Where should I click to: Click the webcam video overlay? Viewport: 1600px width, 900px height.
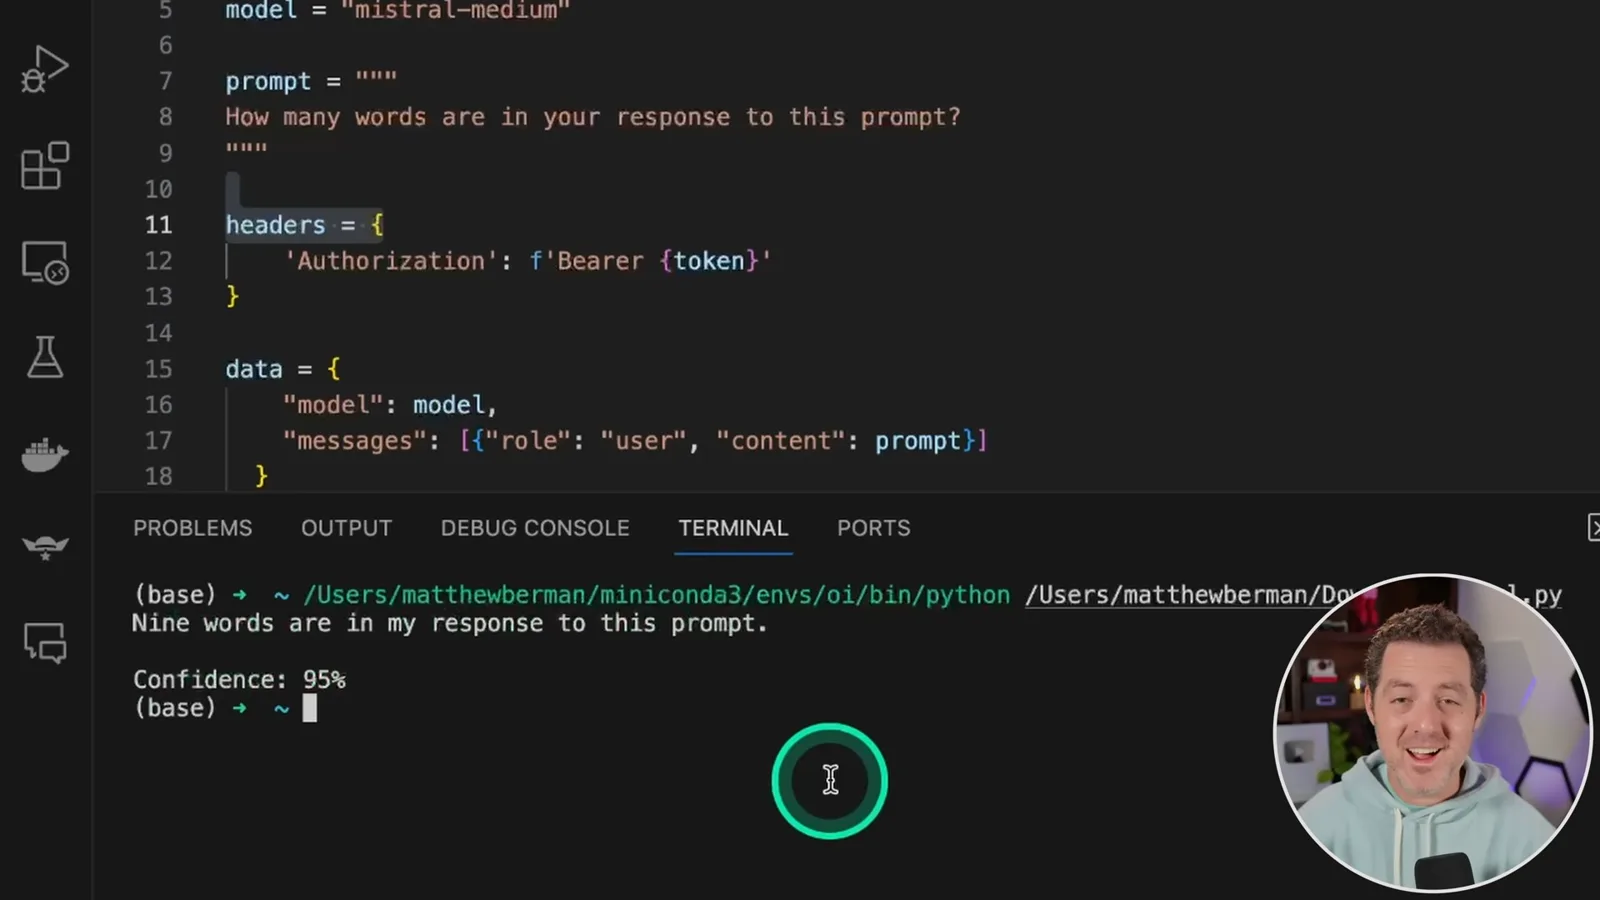(1433, 732)
